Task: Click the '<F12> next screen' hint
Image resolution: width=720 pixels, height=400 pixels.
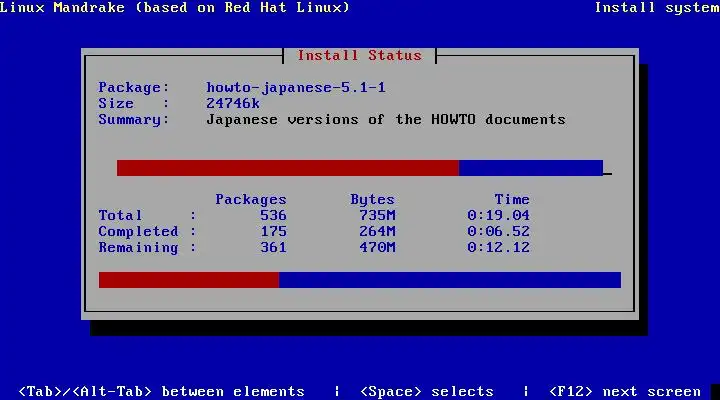Action: point(625,391)
